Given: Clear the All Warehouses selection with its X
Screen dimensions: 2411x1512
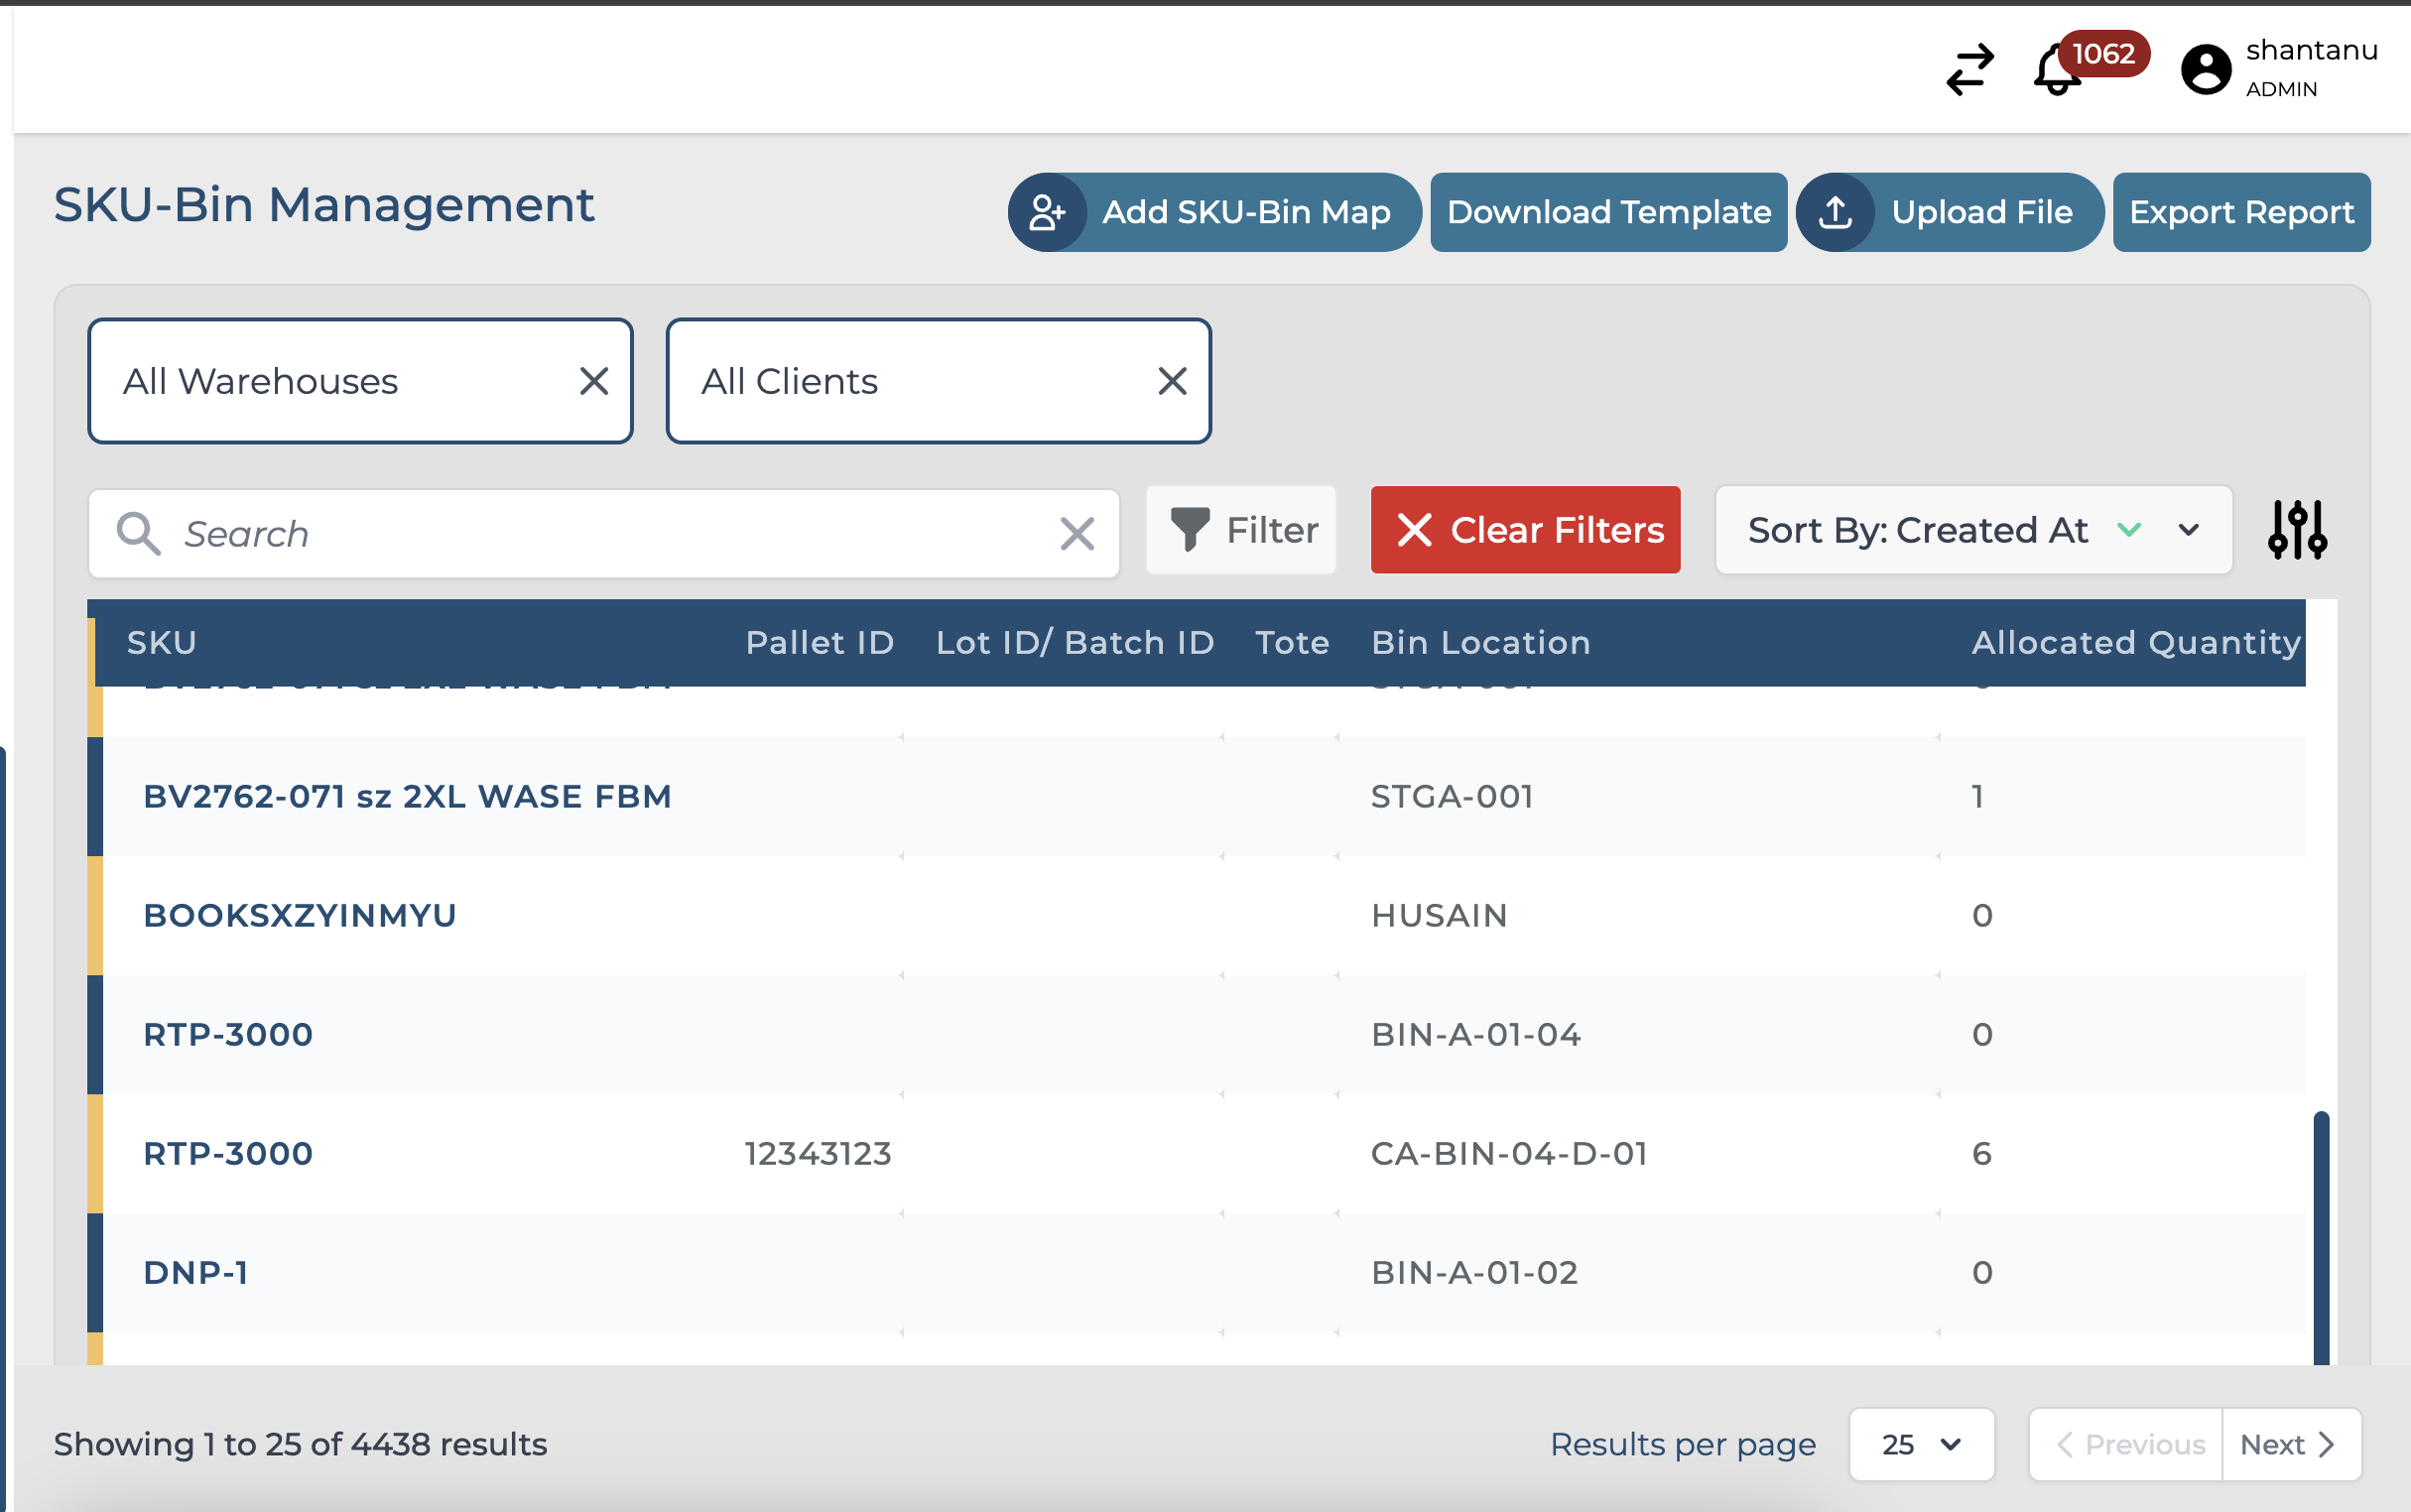Looking at the screenshot, I should [594, 381].
